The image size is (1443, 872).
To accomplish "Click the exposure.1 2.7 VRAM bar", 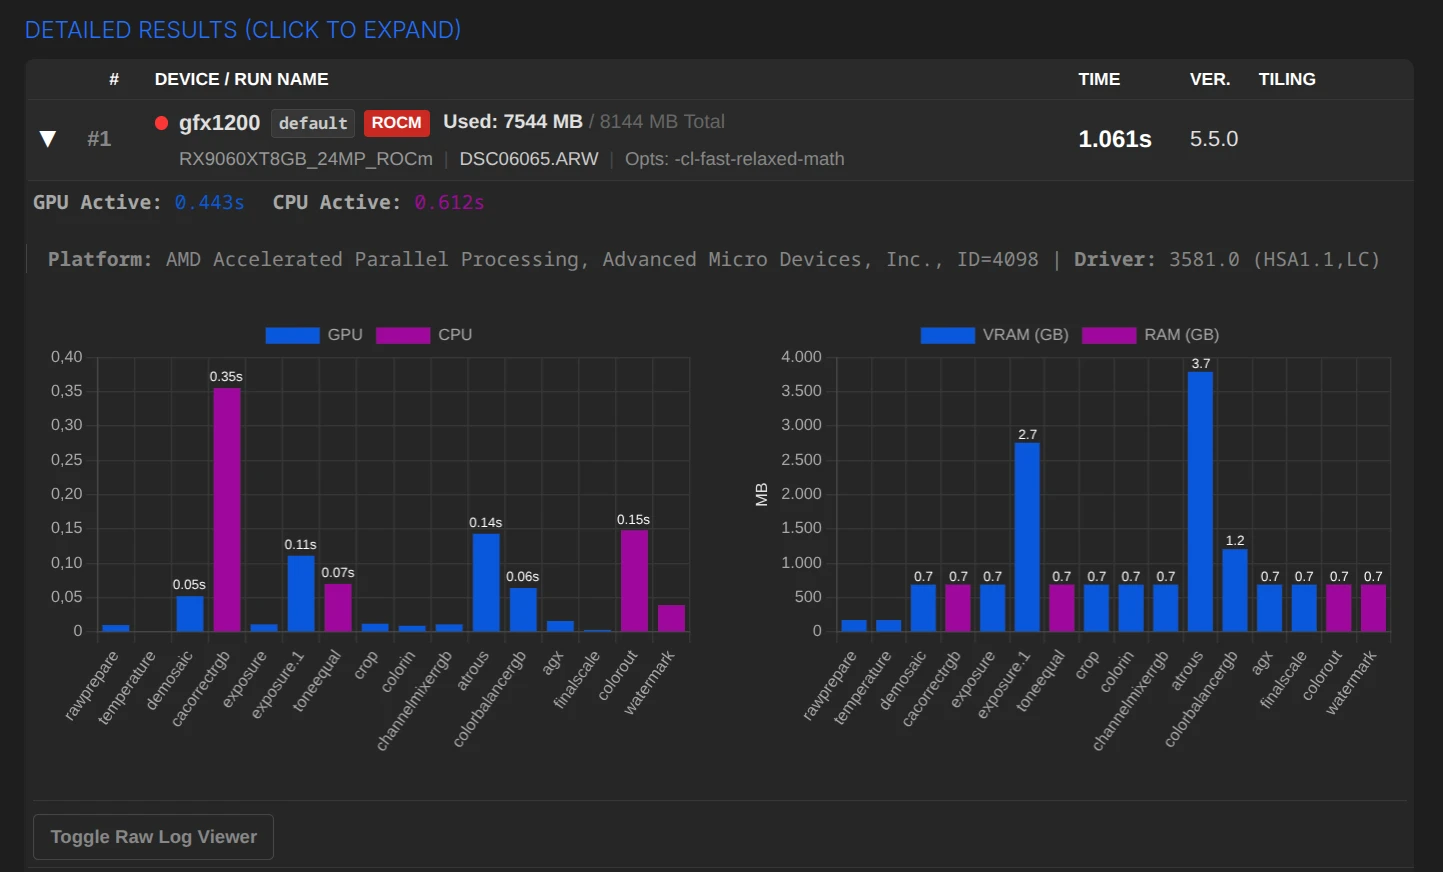I will tap(1027, 537).
